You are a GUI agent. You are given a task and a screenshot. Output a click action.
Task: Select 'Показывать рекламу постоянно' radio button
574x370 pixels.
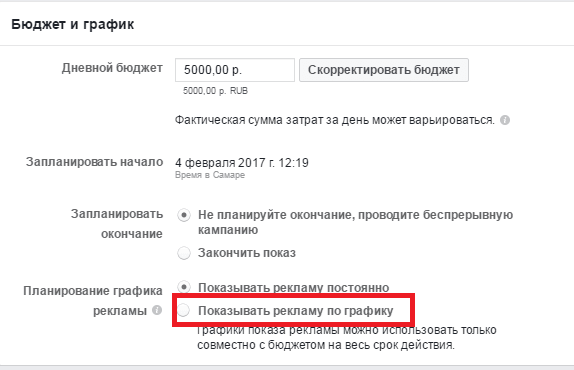(x=184, y=287)
